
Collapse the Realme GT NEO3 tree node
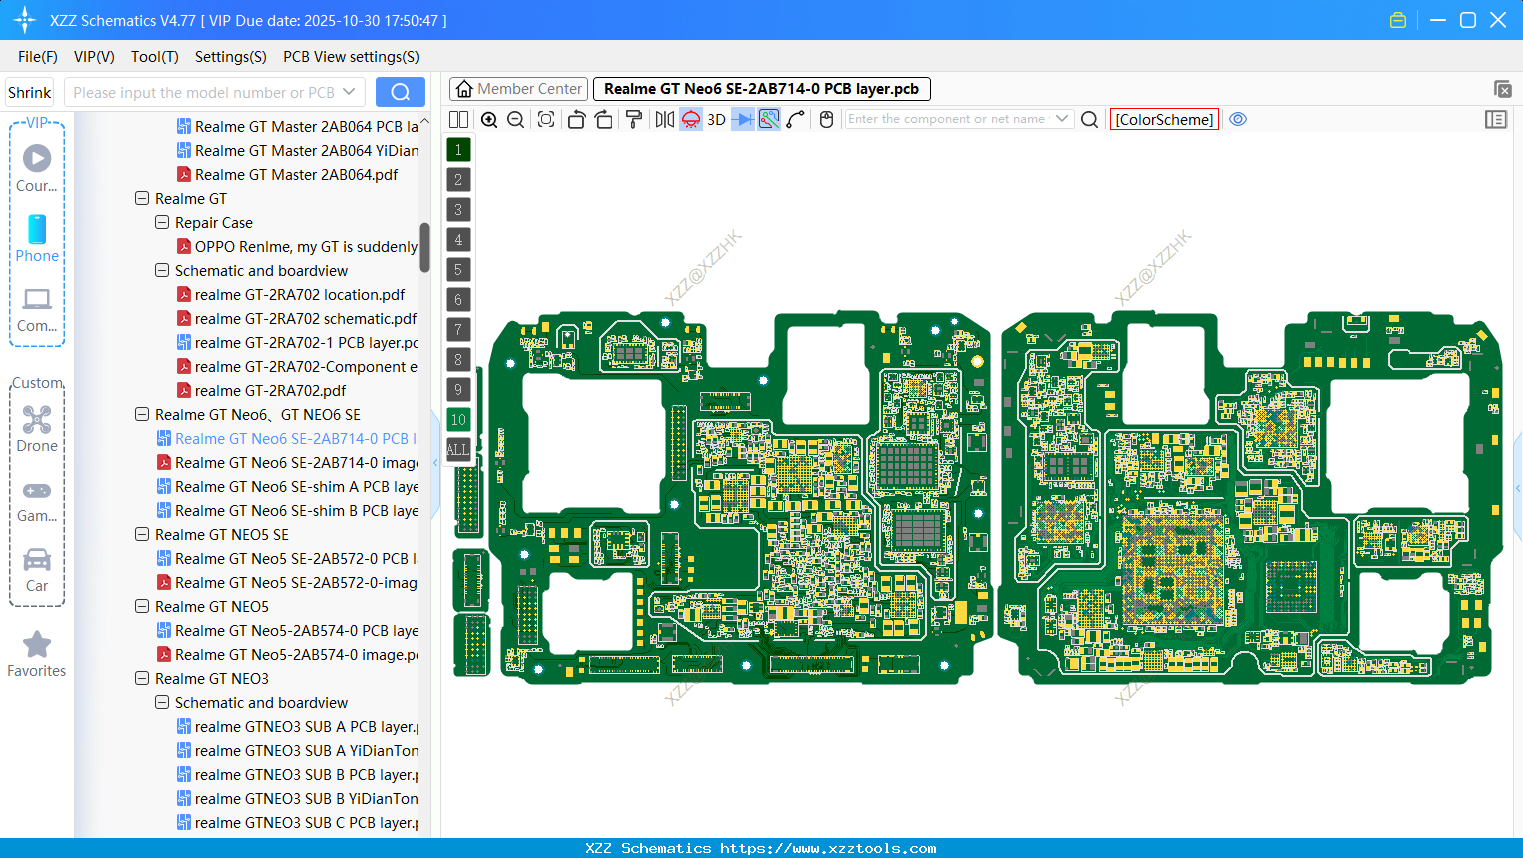pos(141,678)
